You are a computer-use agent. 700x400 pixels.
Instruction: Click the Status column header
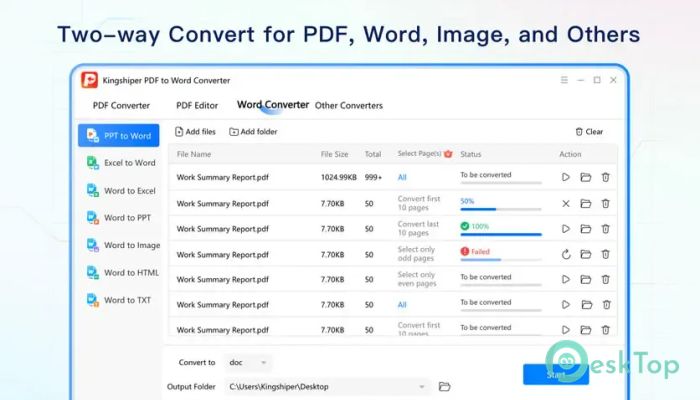coord(471,154)
